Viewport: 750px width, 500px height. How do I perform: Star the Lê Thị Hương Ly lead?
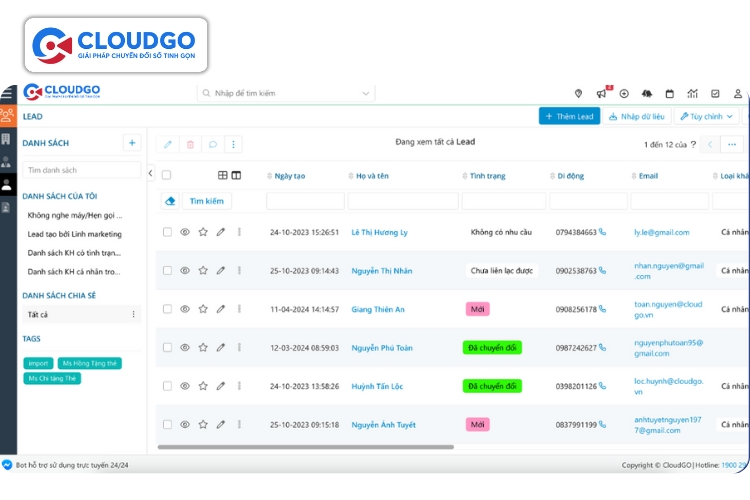(x=203, y=232)
